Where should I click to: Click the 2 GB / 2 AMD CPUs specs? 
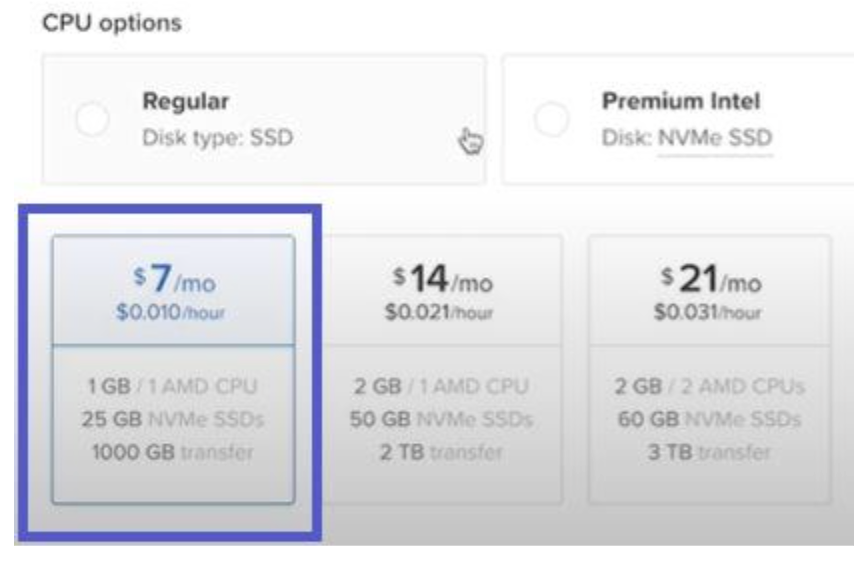coord(710,387)
